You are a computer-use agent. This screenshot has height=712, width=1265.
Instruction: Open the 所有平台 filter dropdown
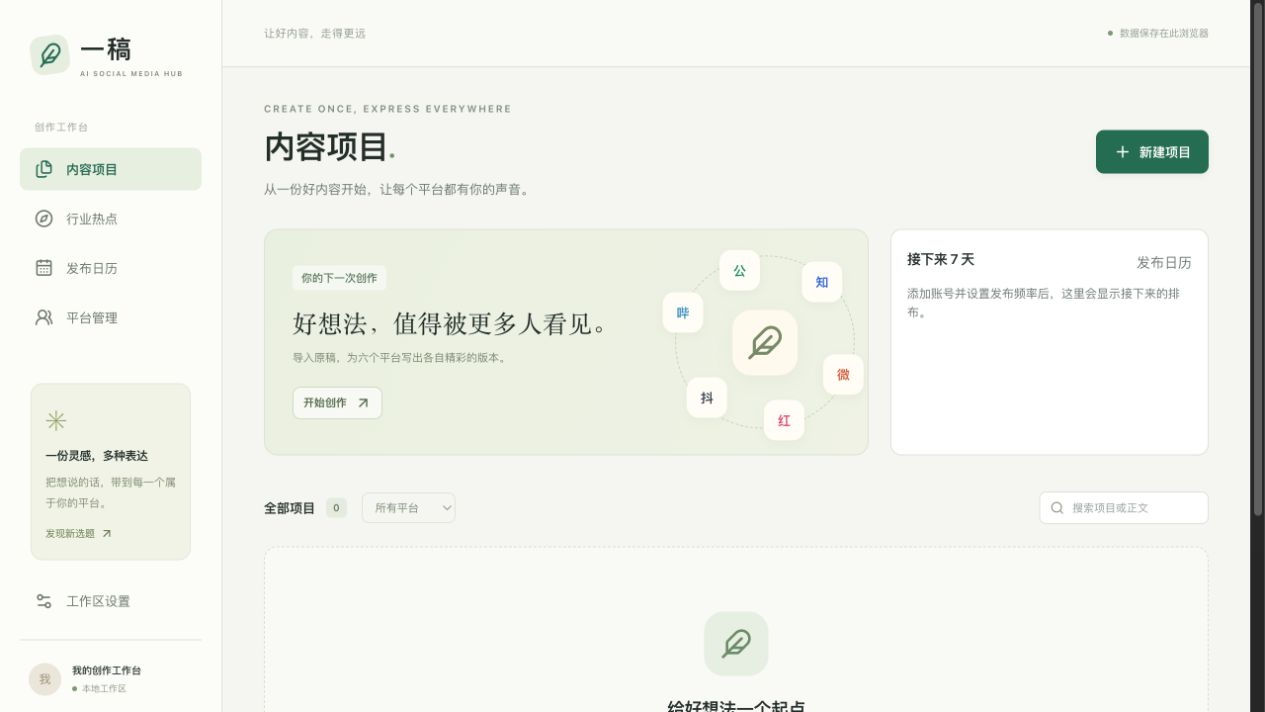tap(408, 508)
